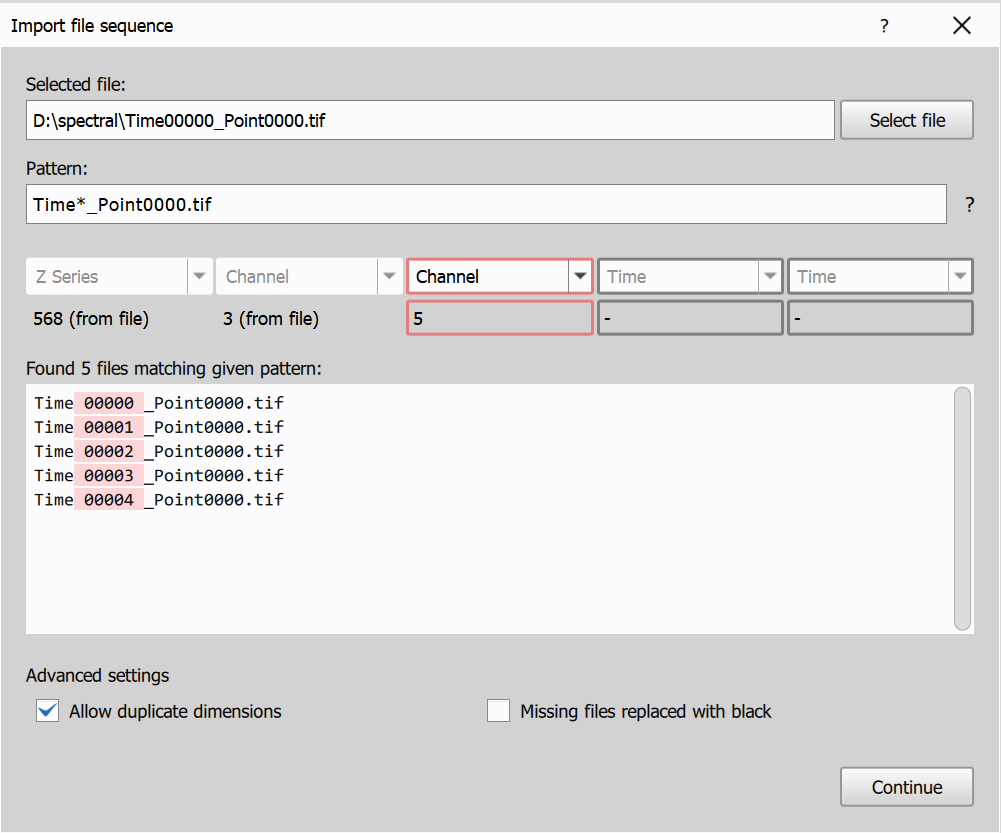Click the selected file path field
1001x833 pixels.
click(x=430, y=119)
